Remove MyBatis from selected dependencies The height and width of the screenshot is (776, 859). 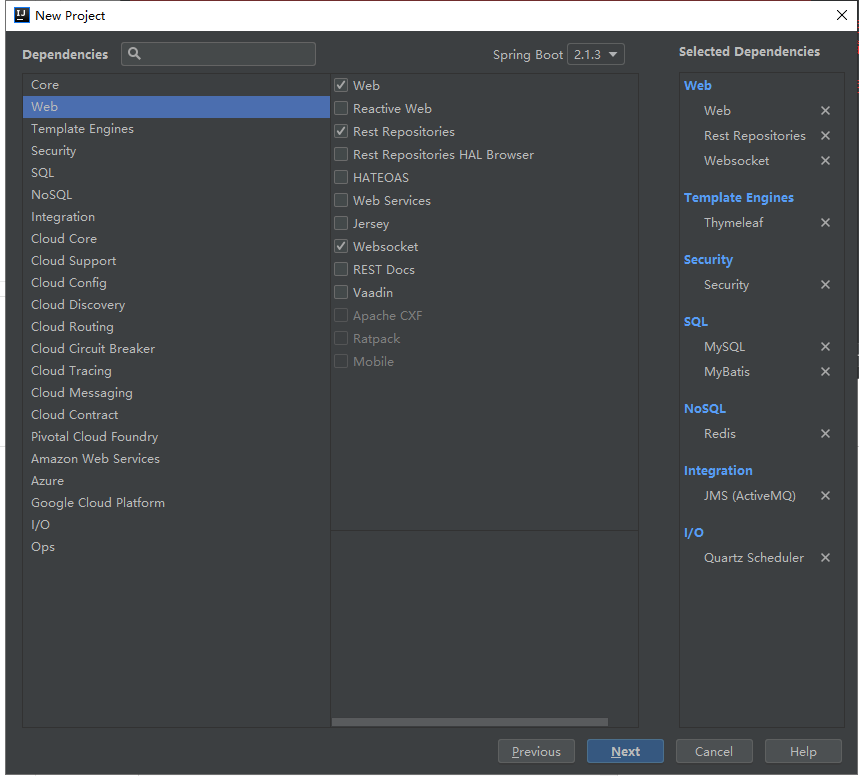click(x=825, y=372)
